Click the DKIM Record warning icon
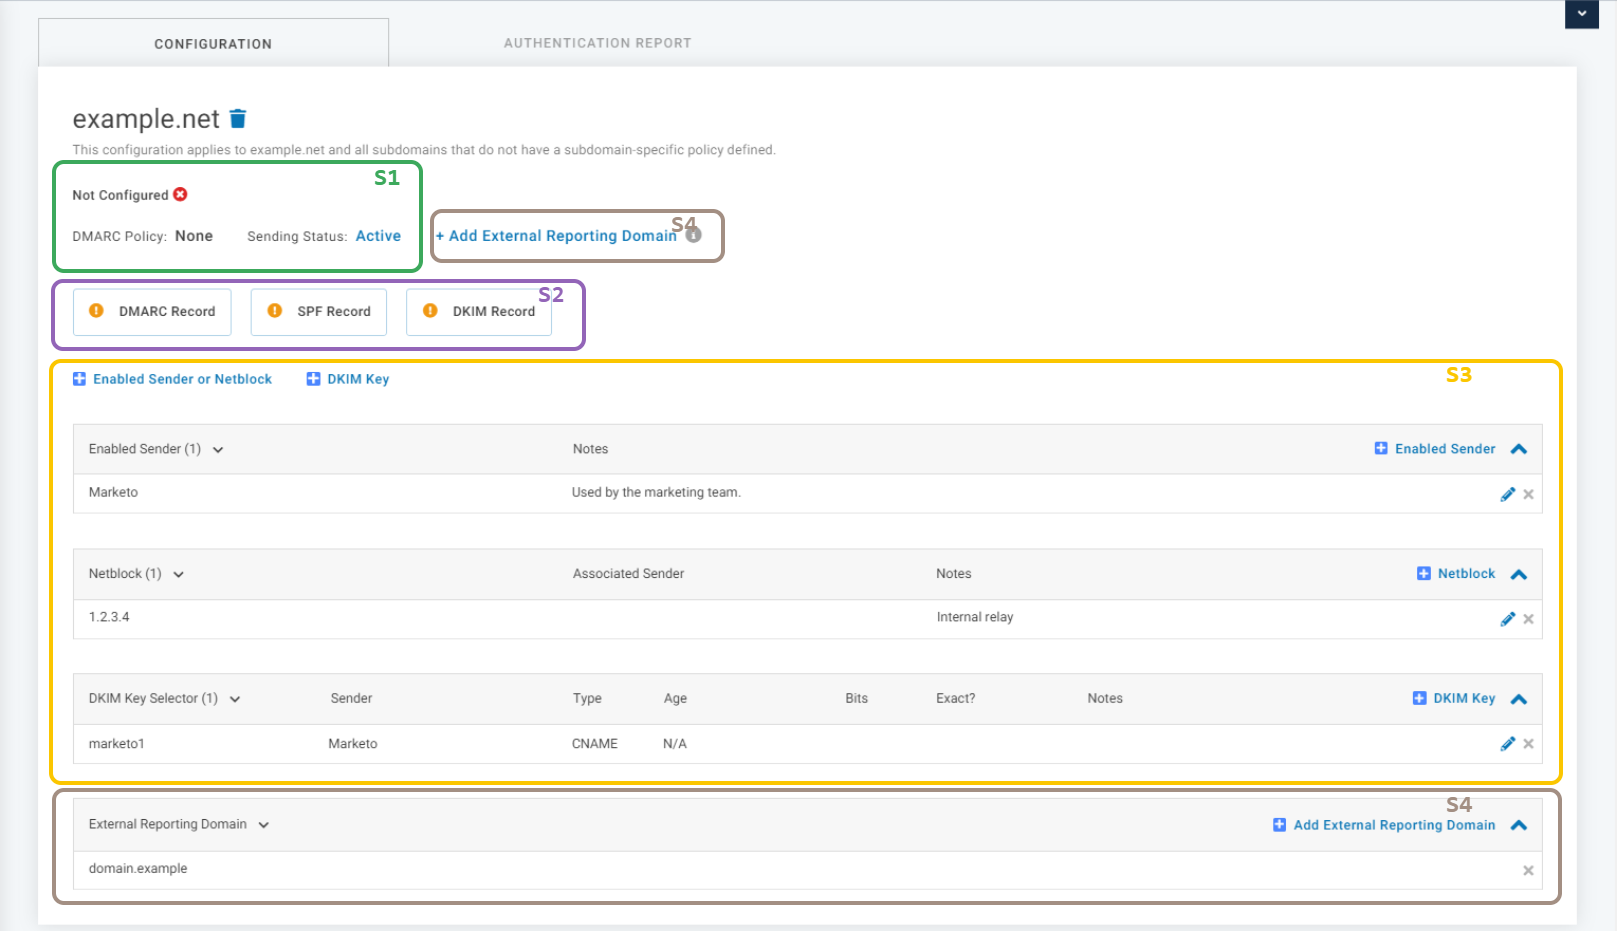The width and height of the screenshot is (1617, 931). pyautogui.click(x=430, y=311)
